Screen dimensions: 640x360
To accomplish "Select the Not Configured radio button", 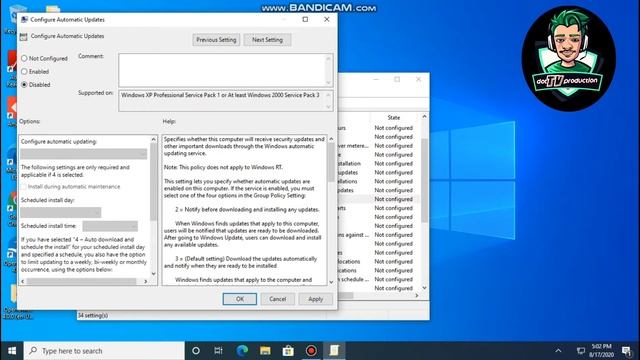I will [x=24, y=58].
